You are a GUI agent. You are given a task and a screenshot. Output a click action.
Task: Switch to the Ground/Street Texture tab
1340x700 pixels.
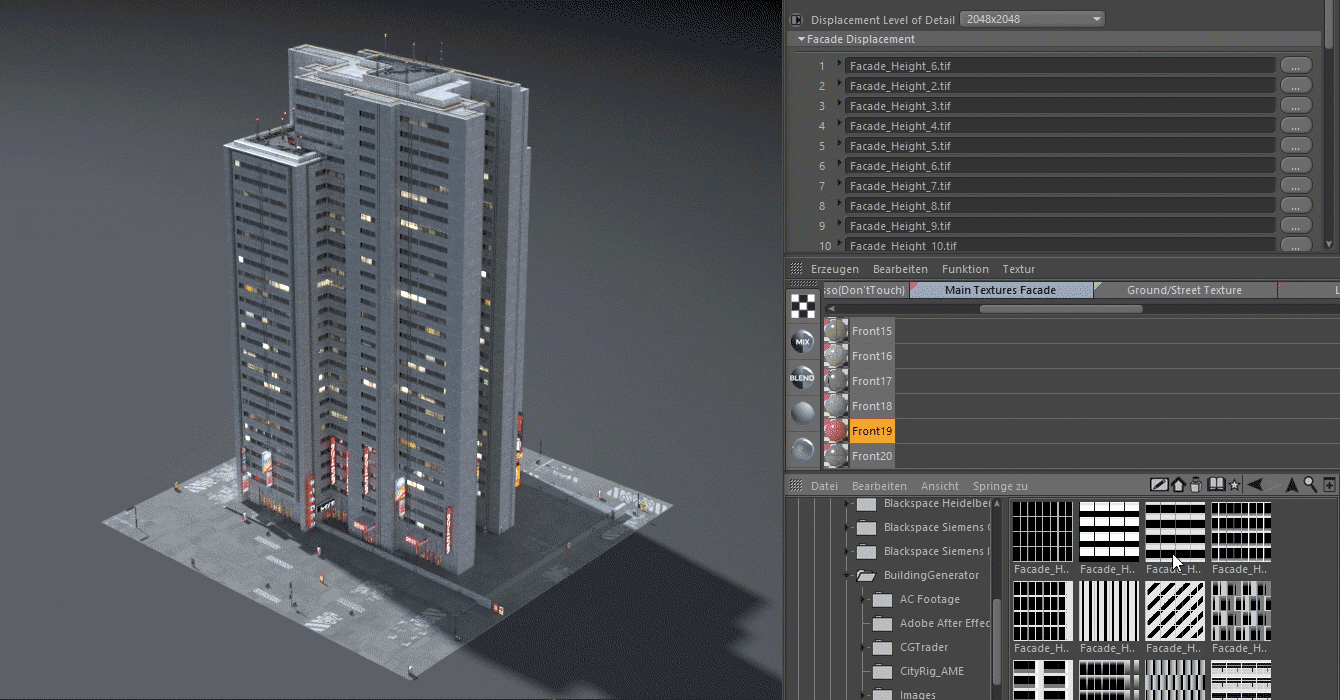[x=1184, y=290]
